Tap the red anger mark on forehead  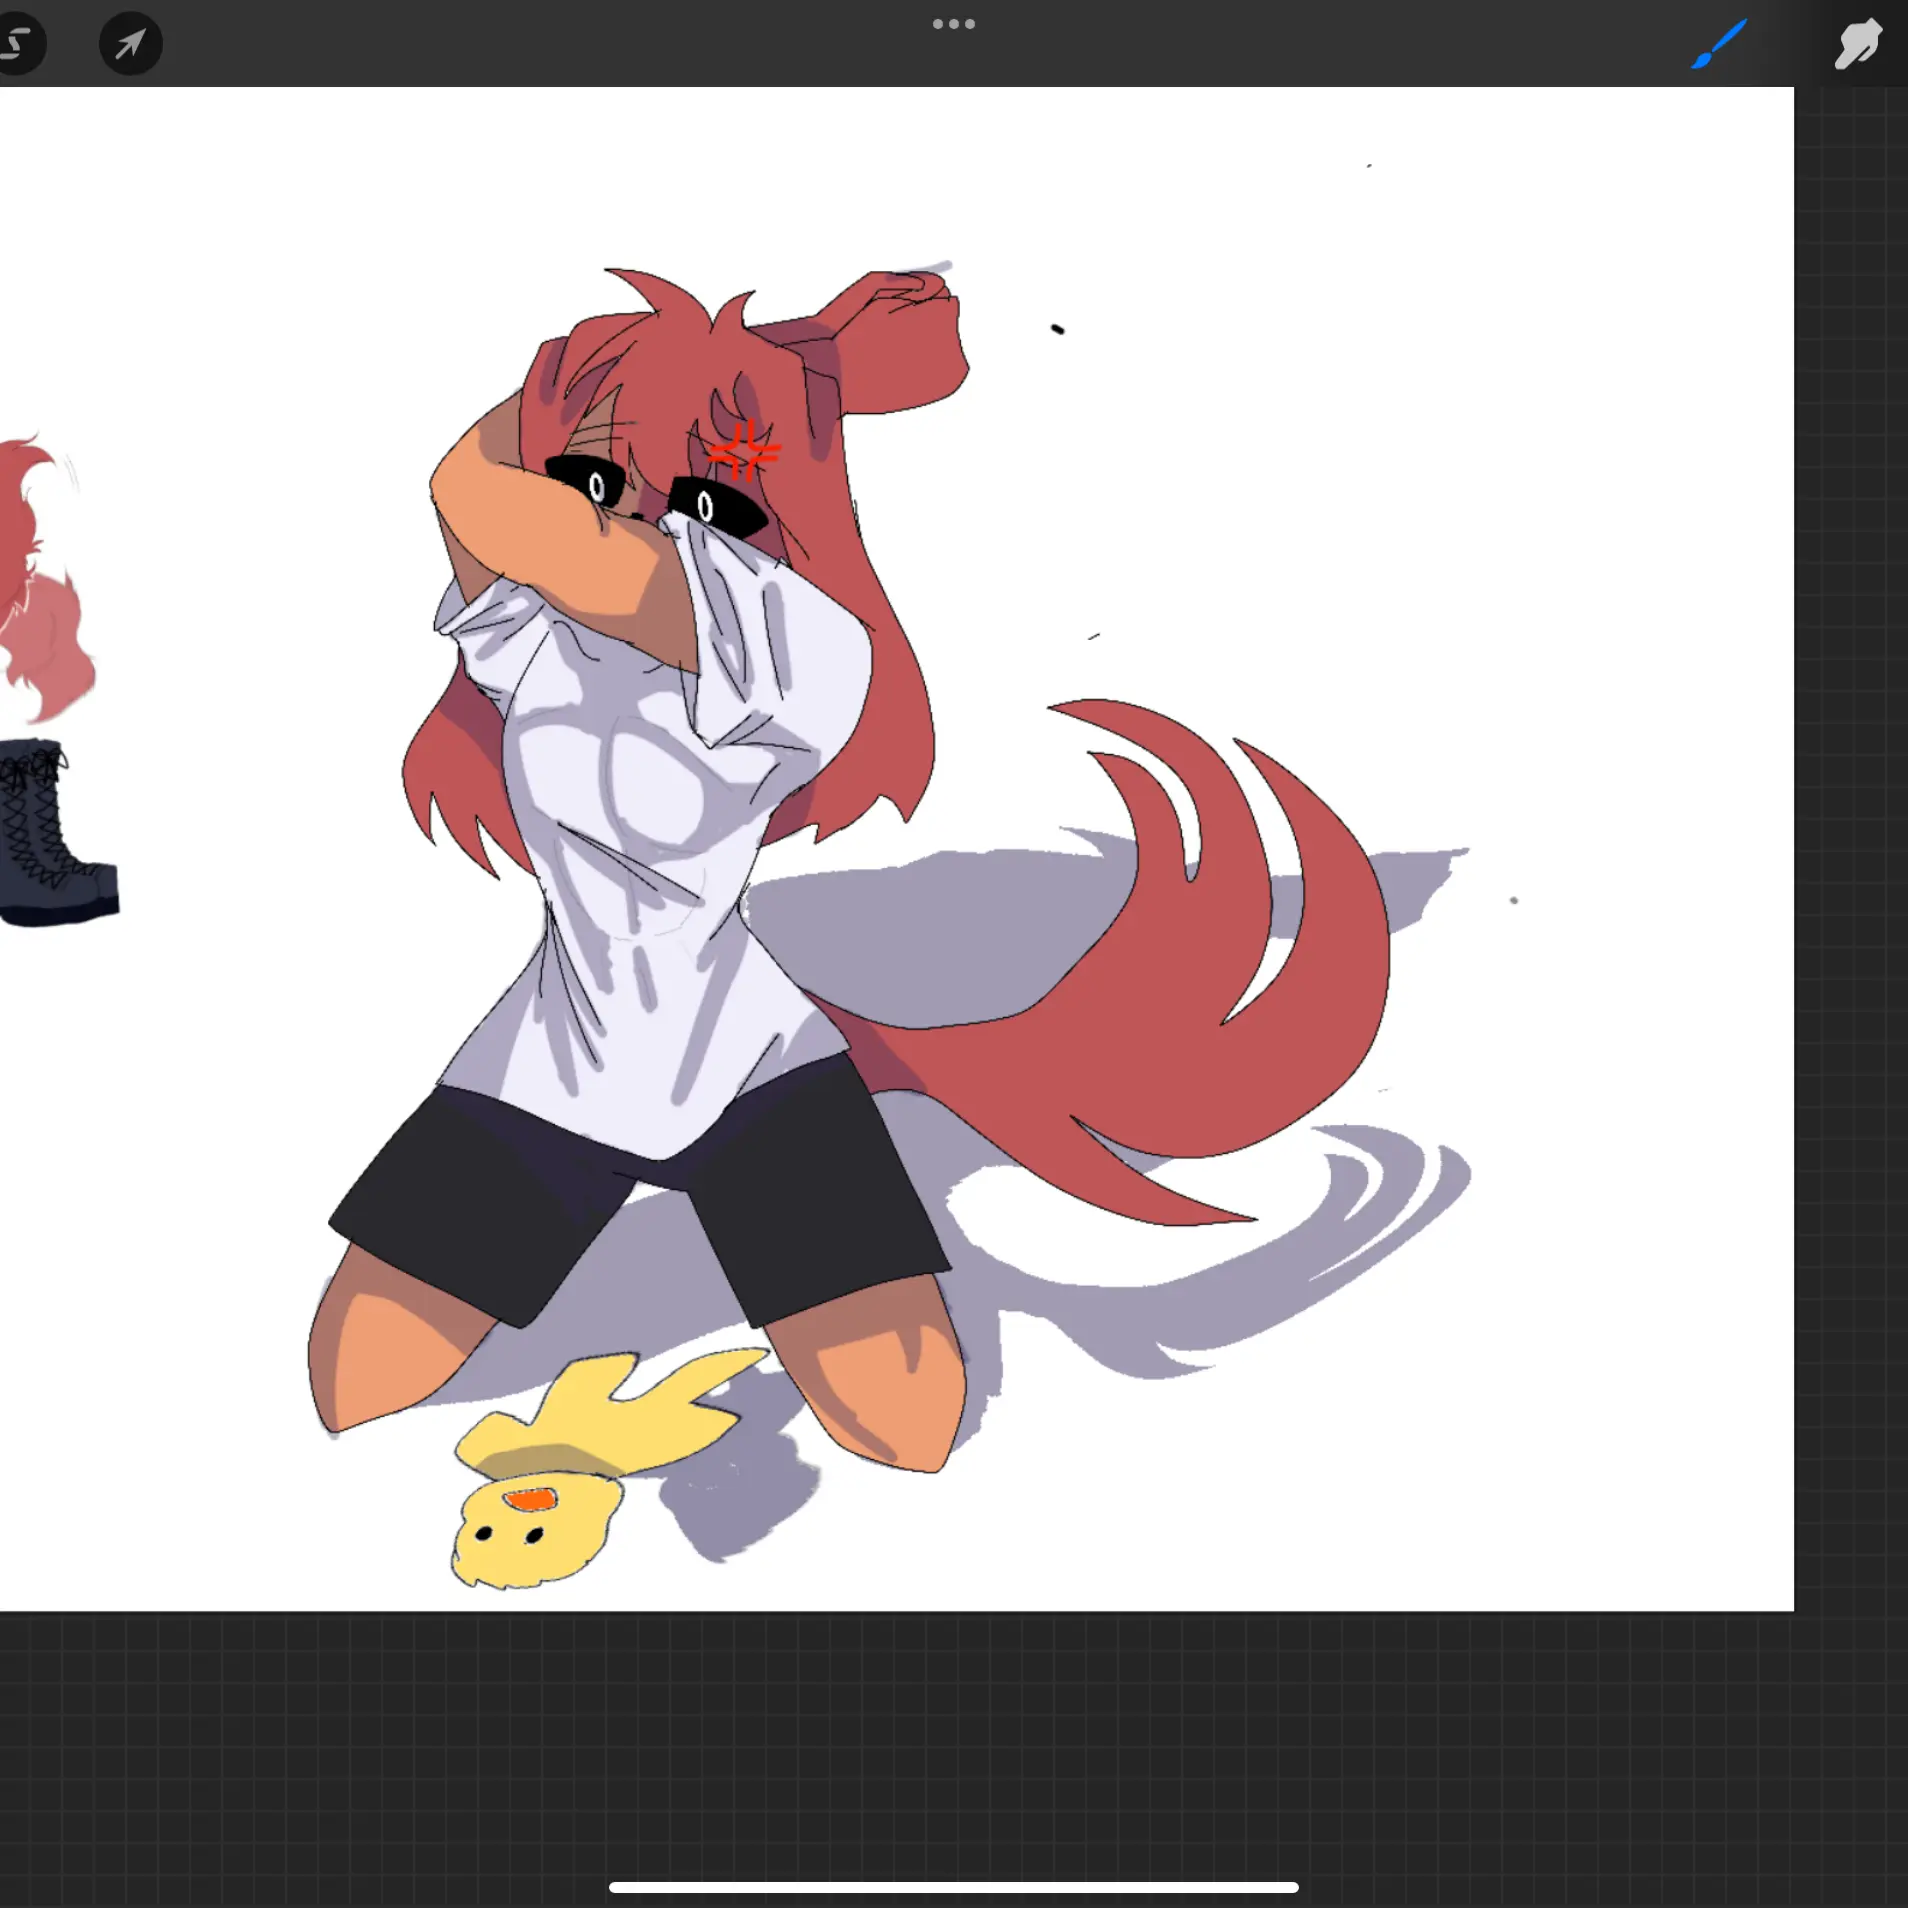pos(743,452)
